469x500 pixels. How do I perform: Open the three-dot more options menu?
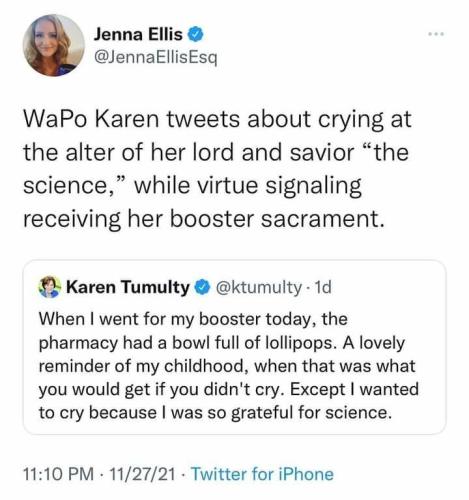(x=436, y=34)
